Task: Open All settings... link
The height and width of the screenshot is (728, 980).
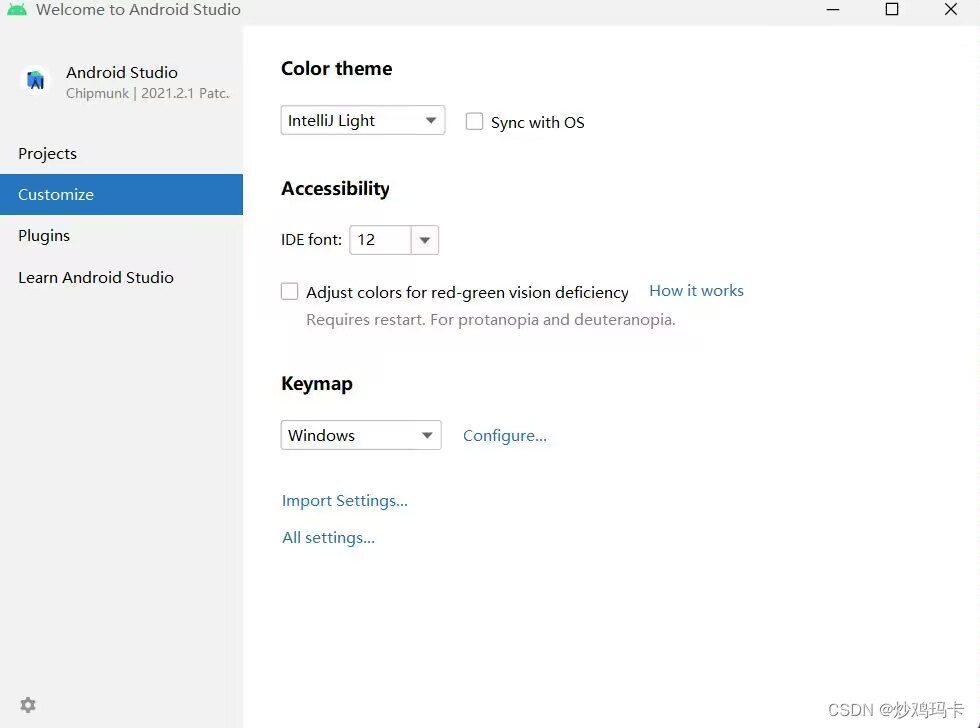Action: click(328, 537)
